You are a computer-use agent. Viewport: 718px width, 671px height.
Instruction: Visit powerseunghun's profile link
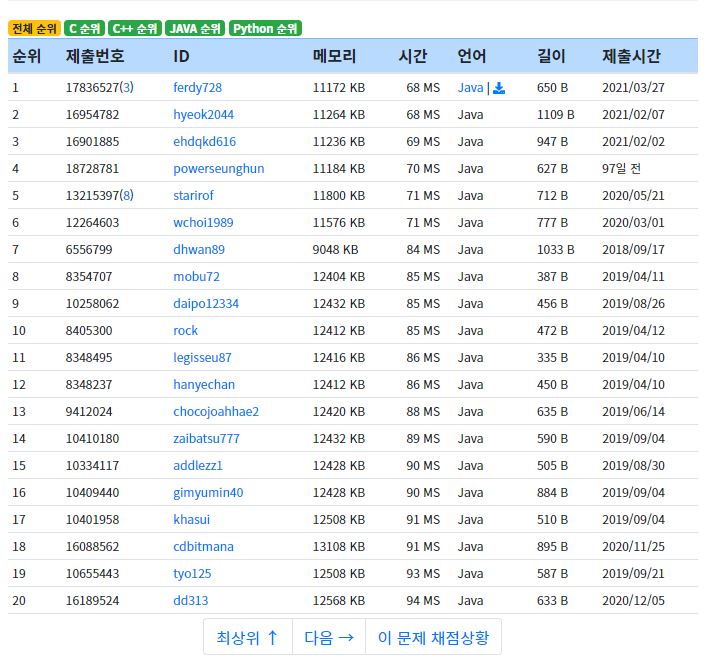[218, 169]
